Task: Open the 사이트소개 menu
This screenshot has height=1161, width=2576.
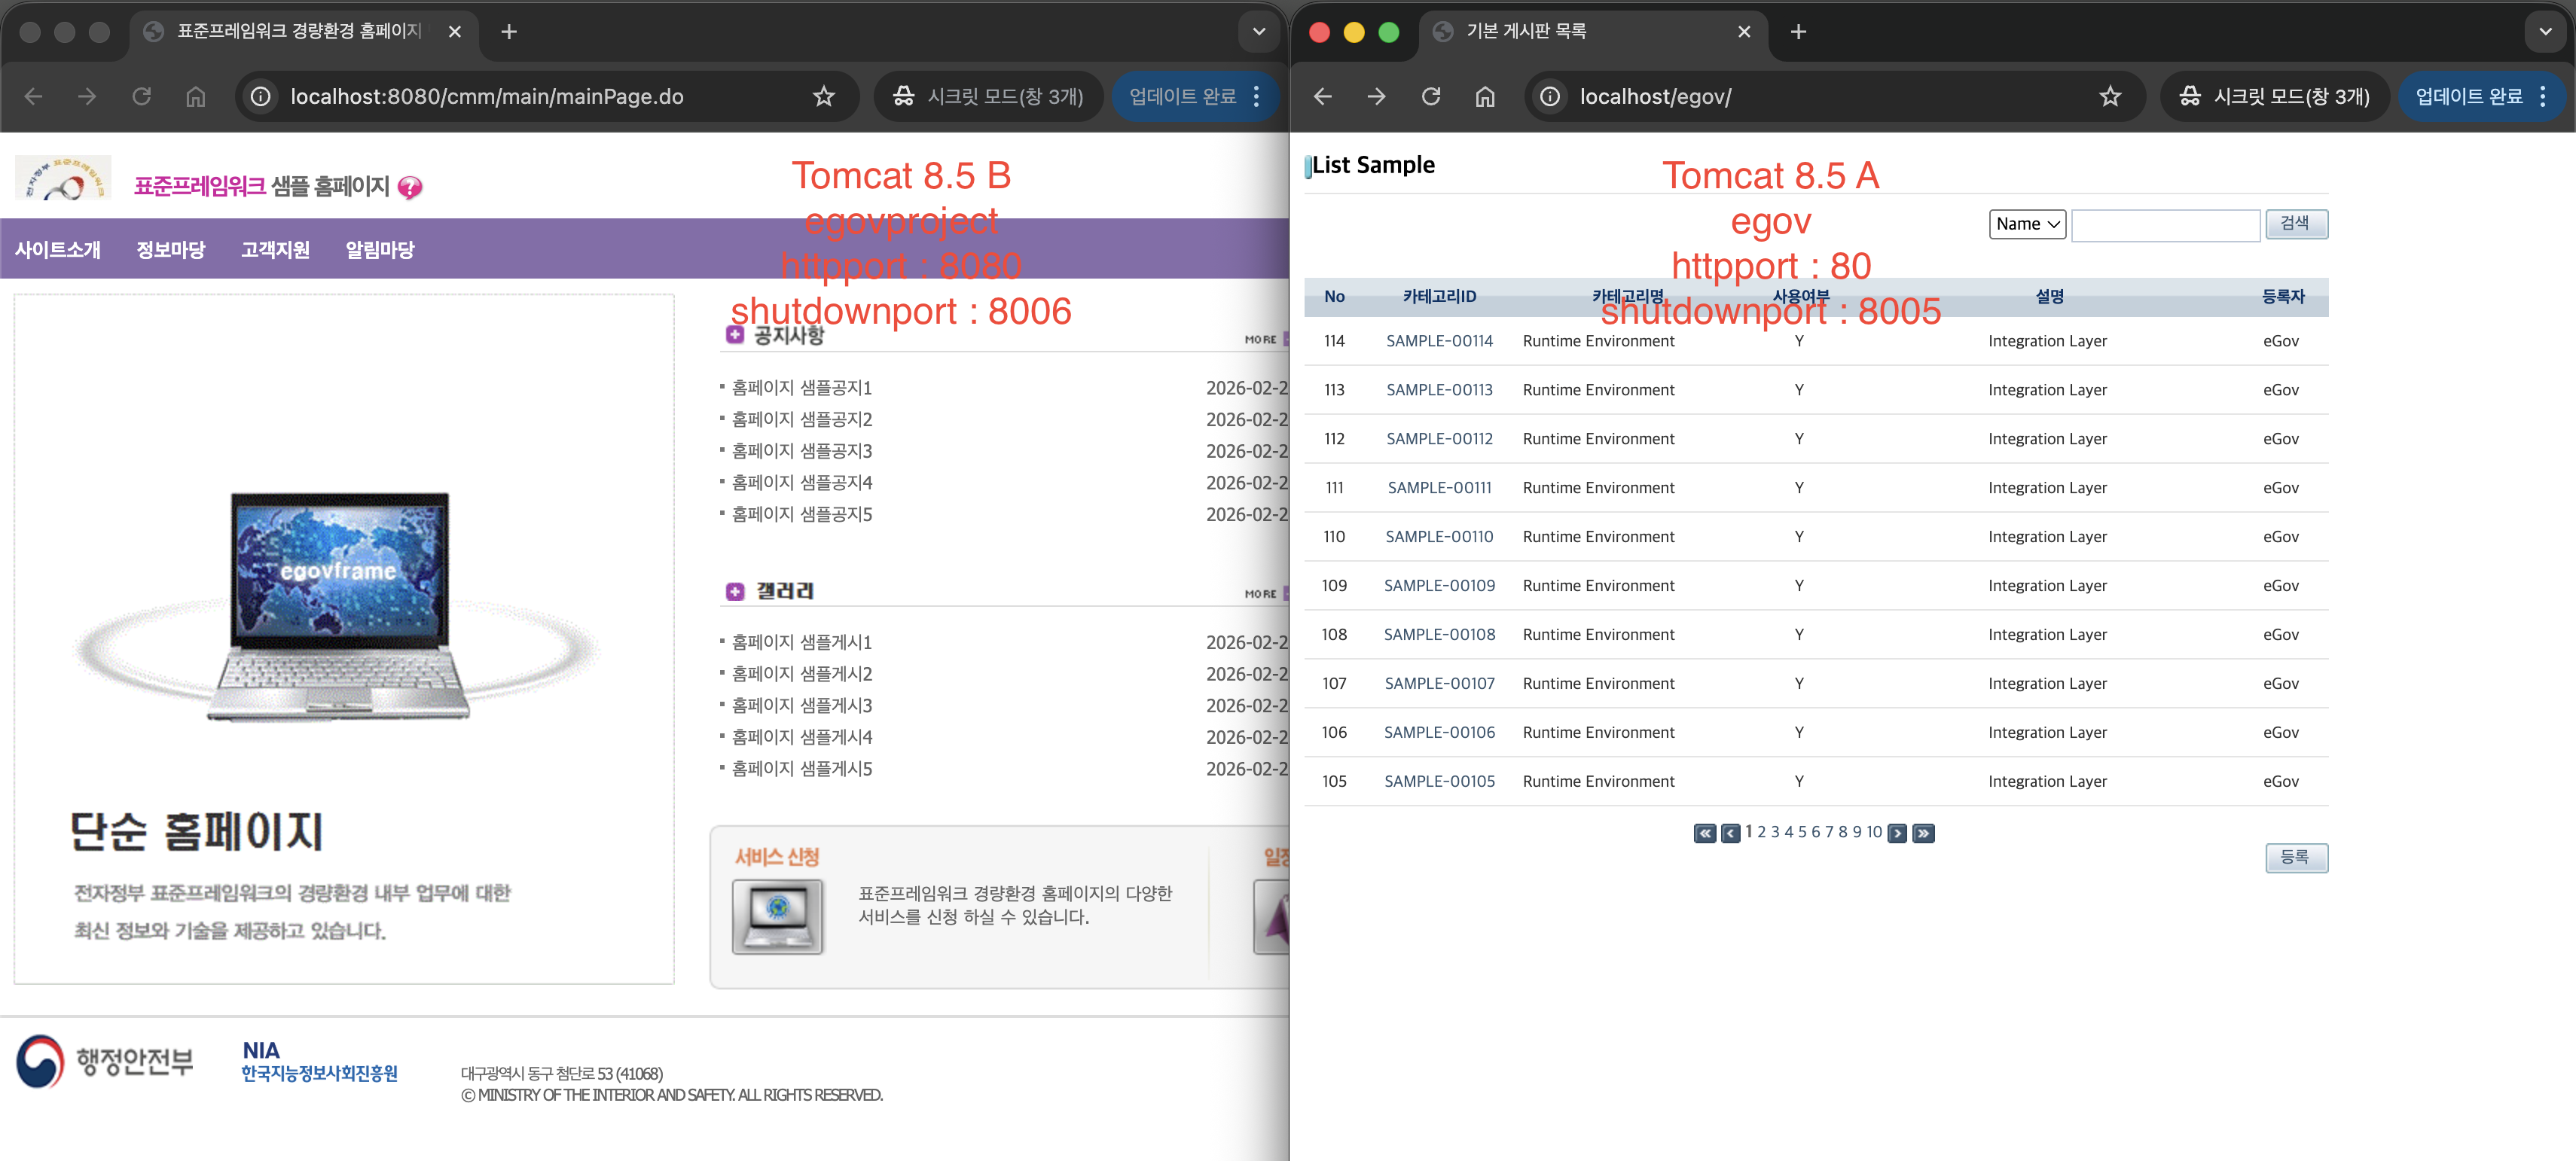Action: click(58, 249)
